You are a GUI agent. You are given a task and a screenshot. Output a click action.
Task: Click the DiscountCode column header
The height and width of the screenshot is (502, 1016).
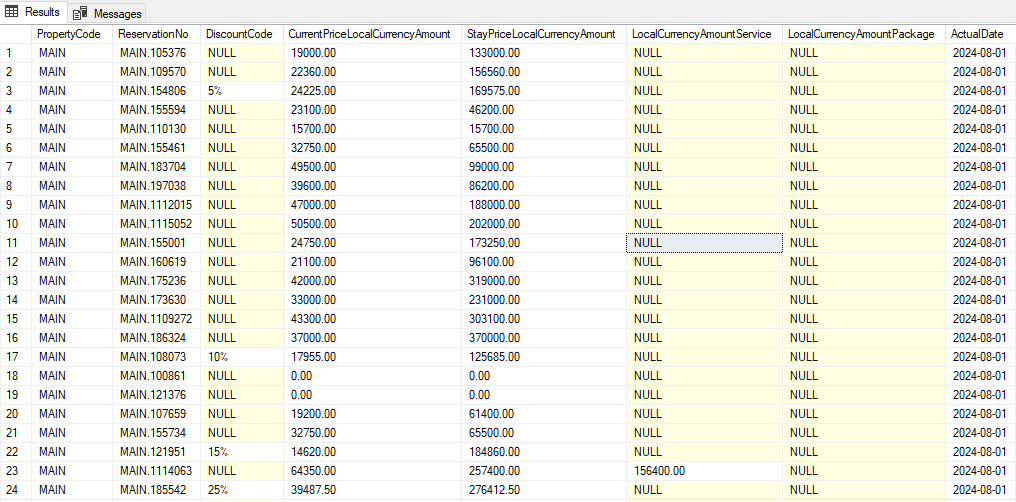tap(239, 34)
